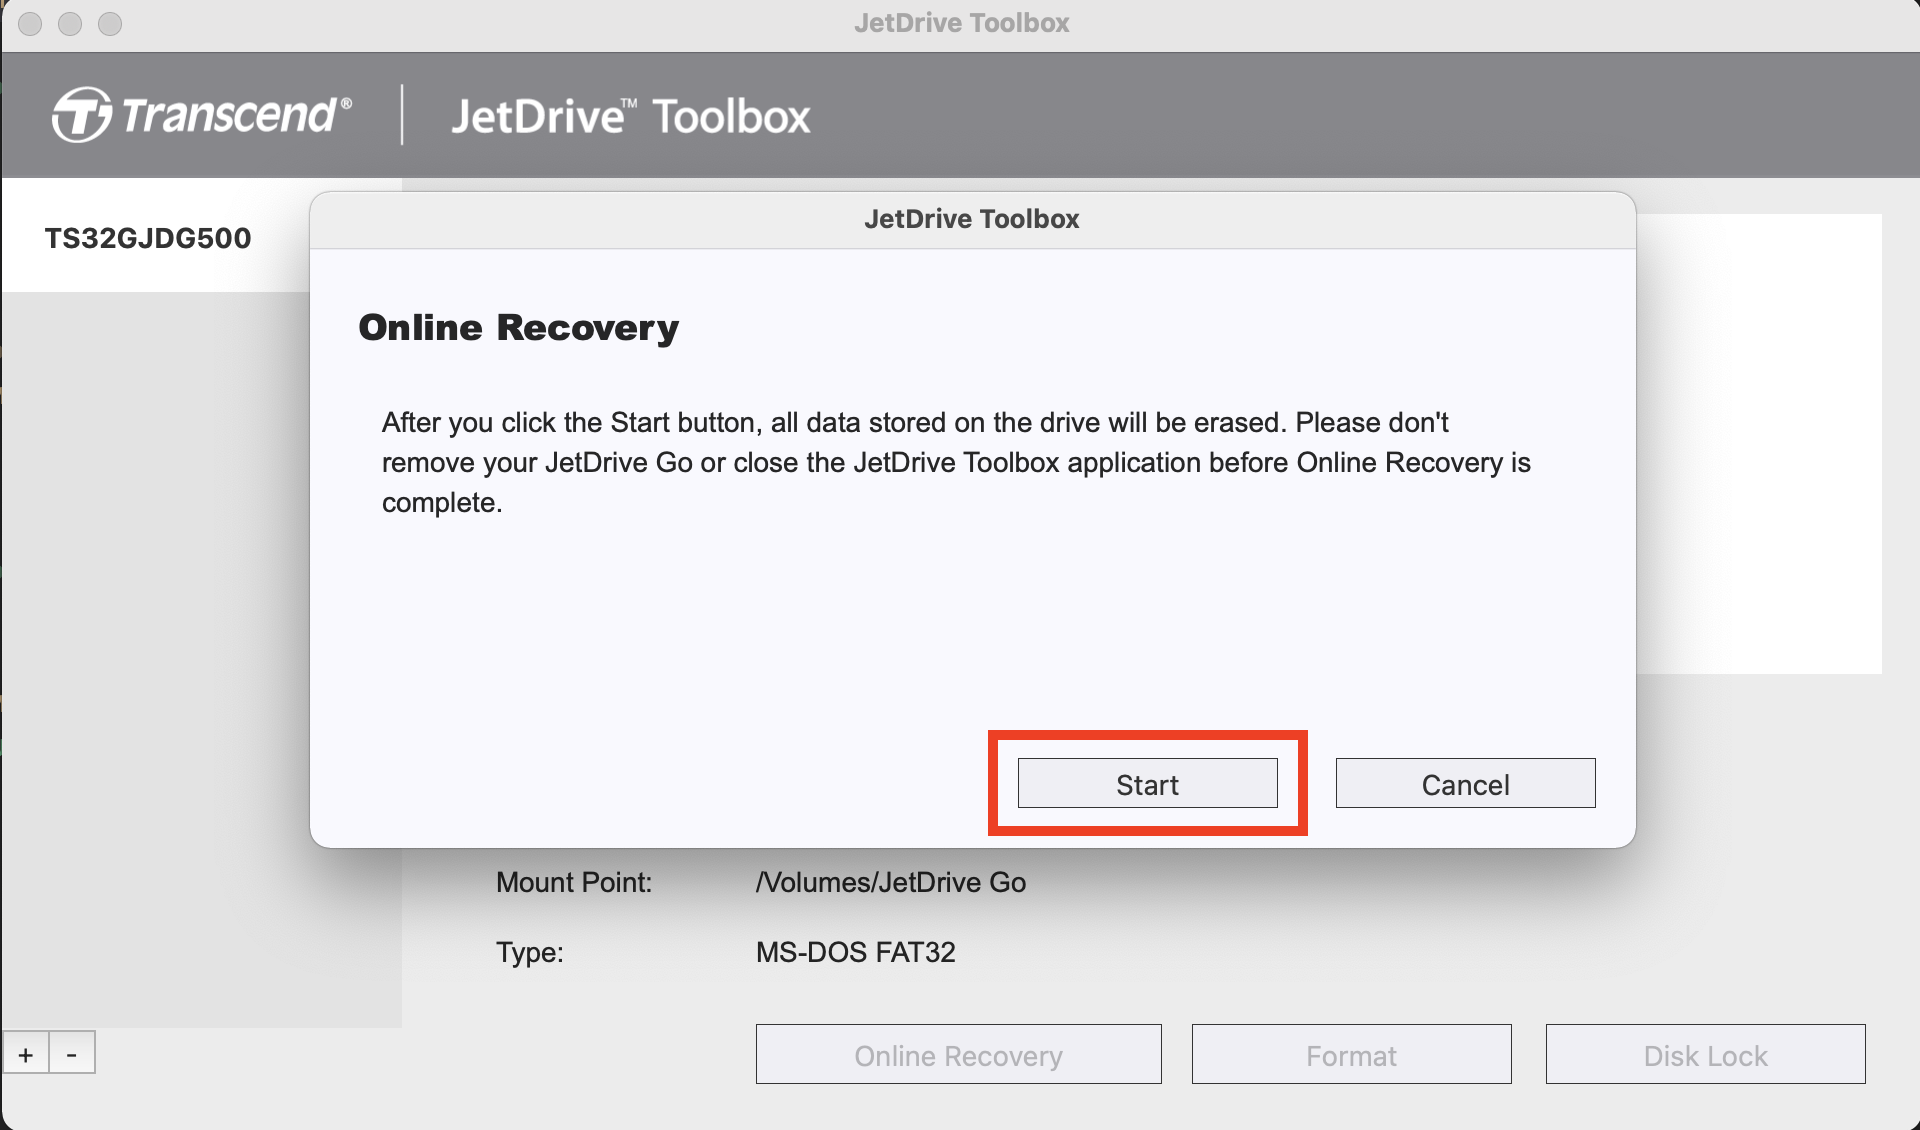1920x1130 pixels.
Task: Remove drive with the minus button
Action: (x=72, y=1054)
